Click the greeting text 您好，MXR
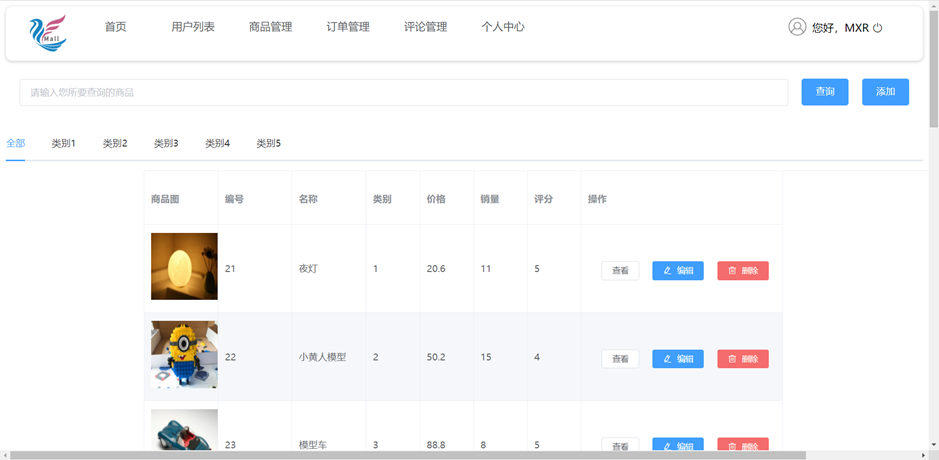The width and height of the screenshot is (939, 460). coord(840,28)
